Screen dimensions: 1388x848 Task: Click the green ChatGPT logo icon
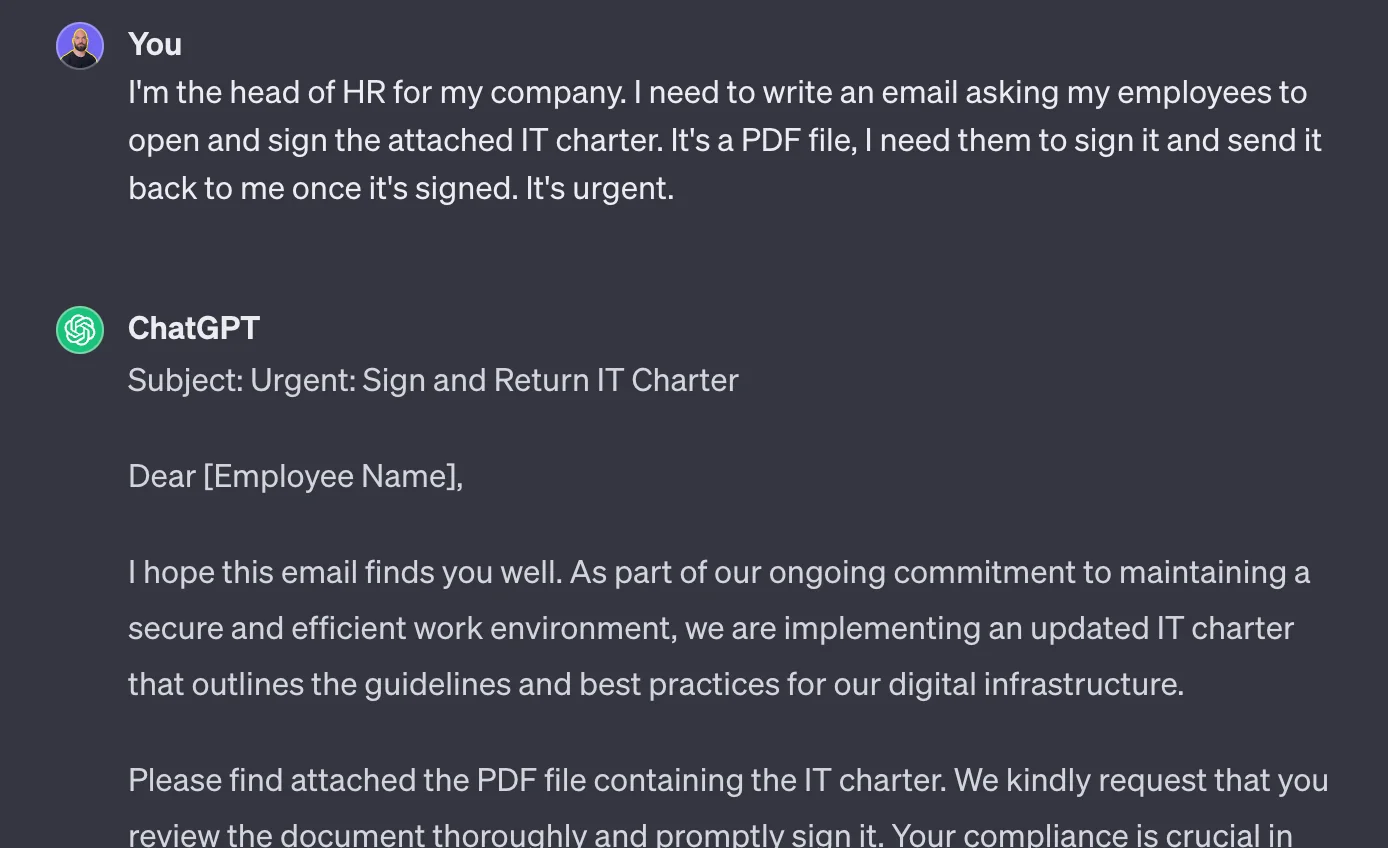click(x=80, y=330)
